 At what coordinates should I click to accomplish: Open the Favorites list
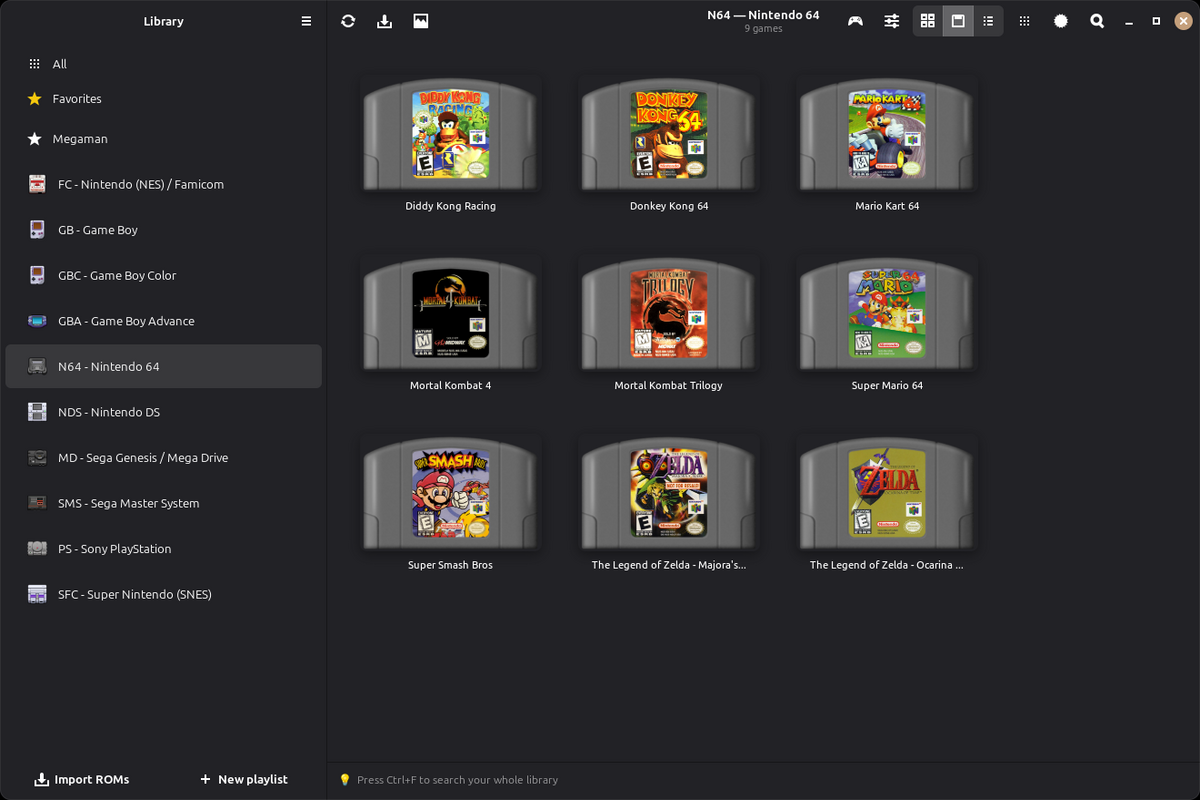coord(164,99)
